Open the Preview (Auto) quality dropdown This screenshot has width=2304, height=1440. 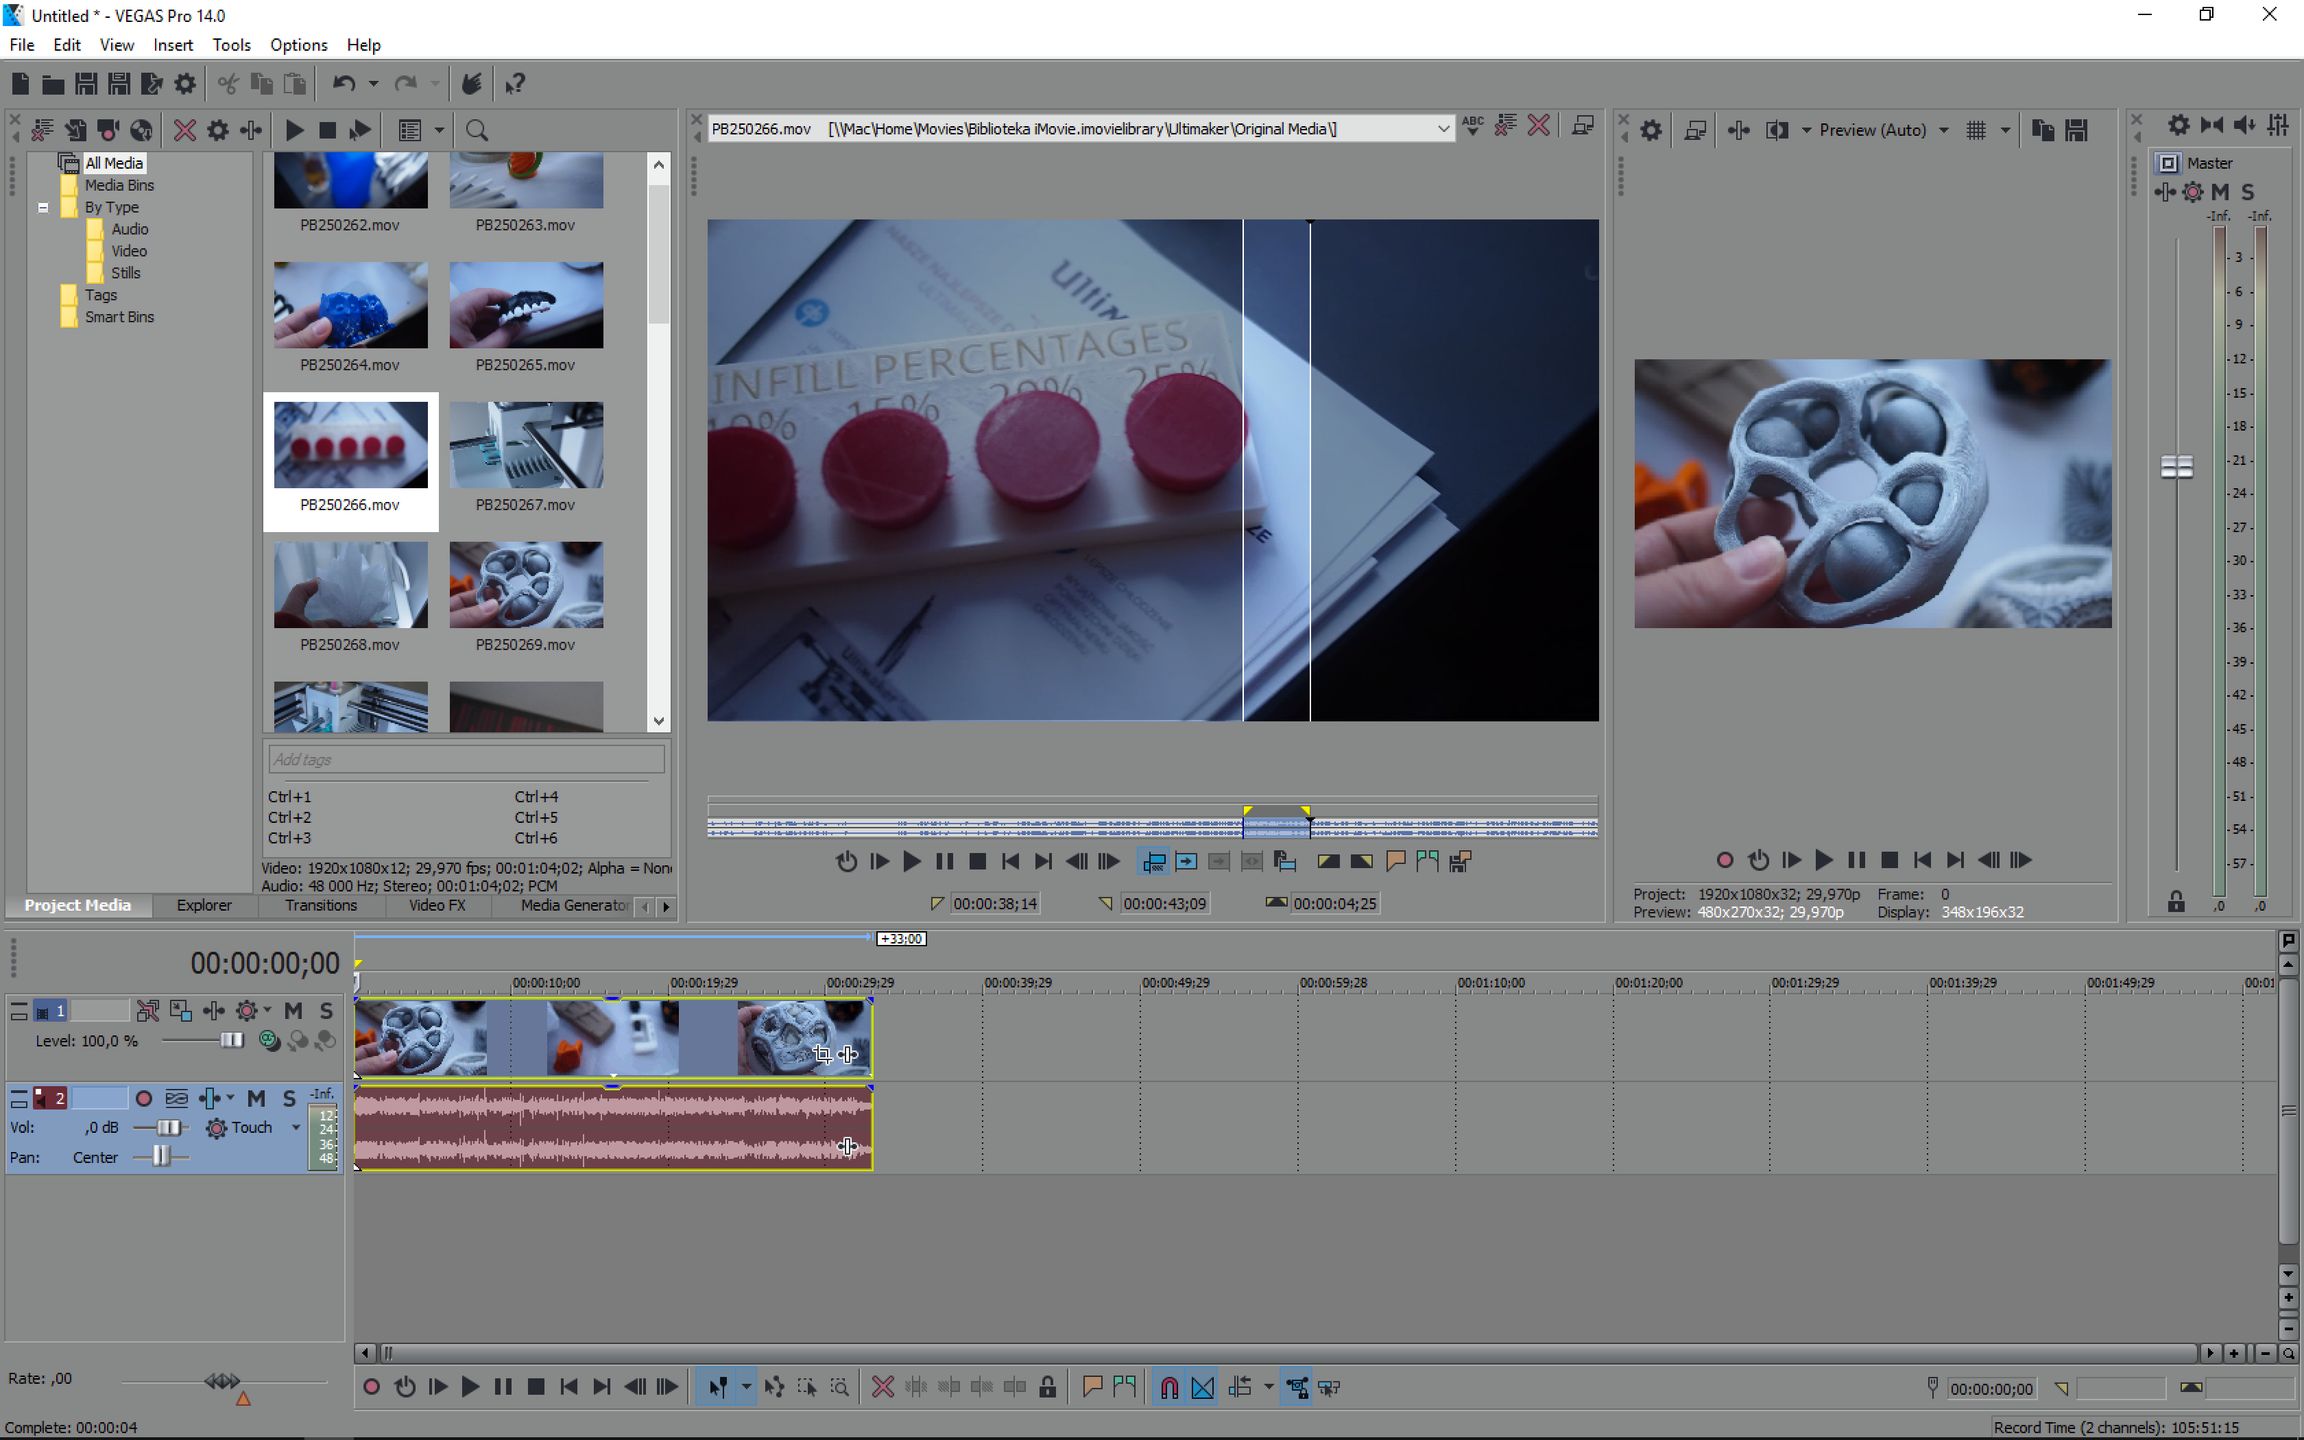point(1943,130)
